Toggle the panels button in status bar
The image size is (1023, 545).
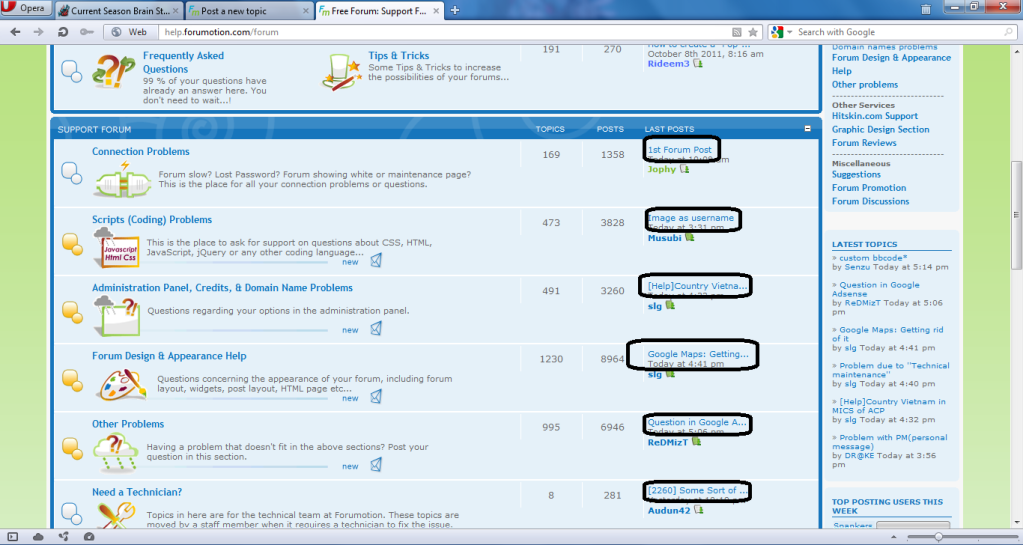13,537
